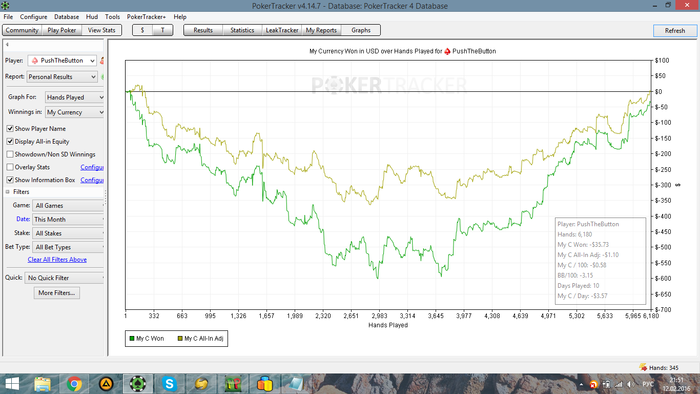Open the Stake filter dropdown
The image size is (700, 394).
click(68, 233)
